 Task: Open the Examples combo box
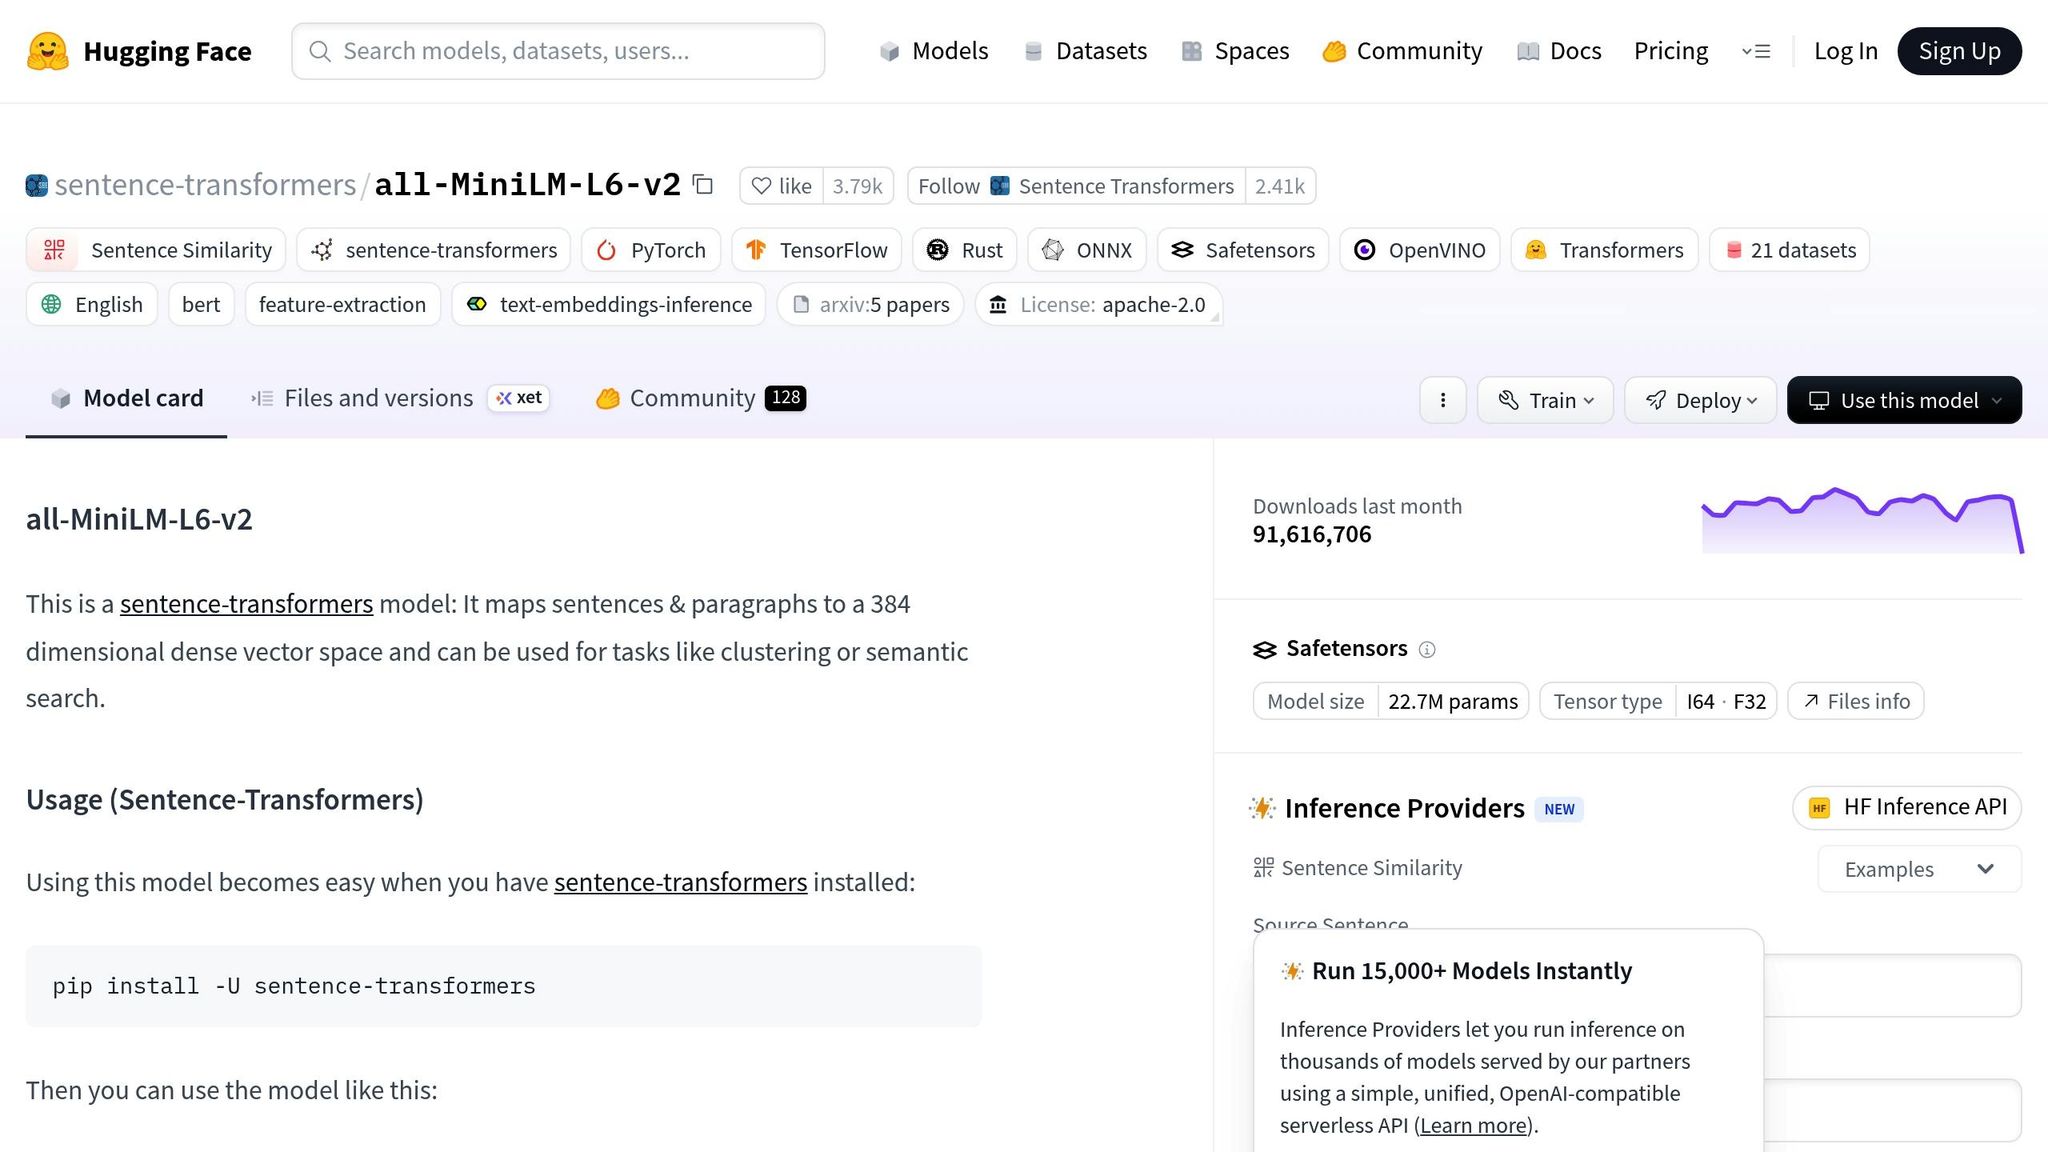tap(1918, 869)
